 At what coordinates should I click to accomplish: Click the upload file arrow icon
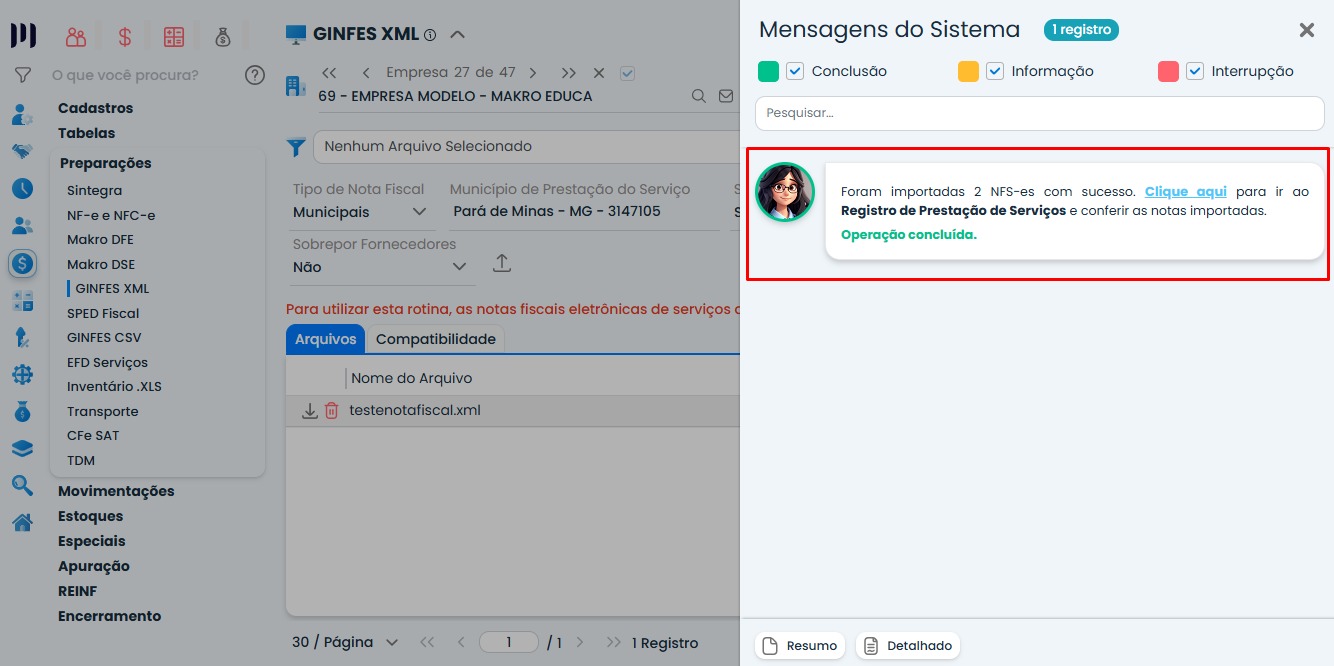[x=502, y=263]
